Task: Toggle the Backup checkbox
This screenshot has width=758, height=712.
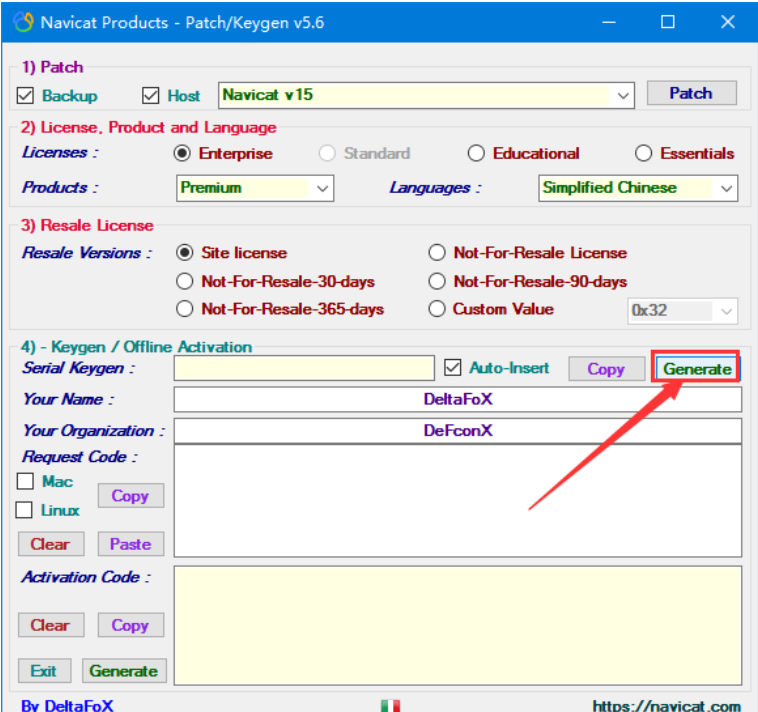Action: click(x=25, y=96)
